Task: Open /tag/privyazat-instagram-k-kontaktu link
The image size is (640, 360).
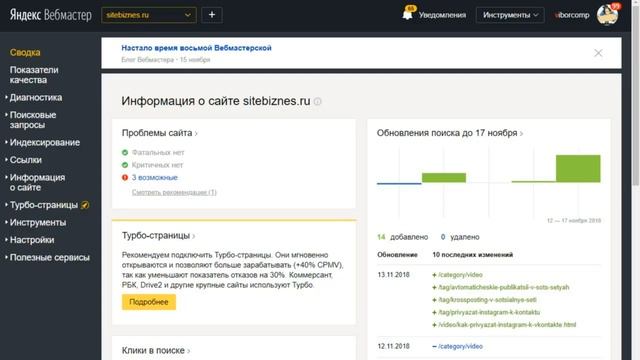Action: coord(489,312)
